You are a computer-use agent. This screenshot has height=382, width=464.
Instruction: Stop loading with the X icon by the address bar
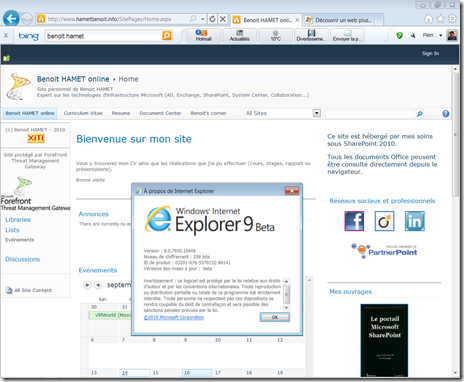pos(223,19)
